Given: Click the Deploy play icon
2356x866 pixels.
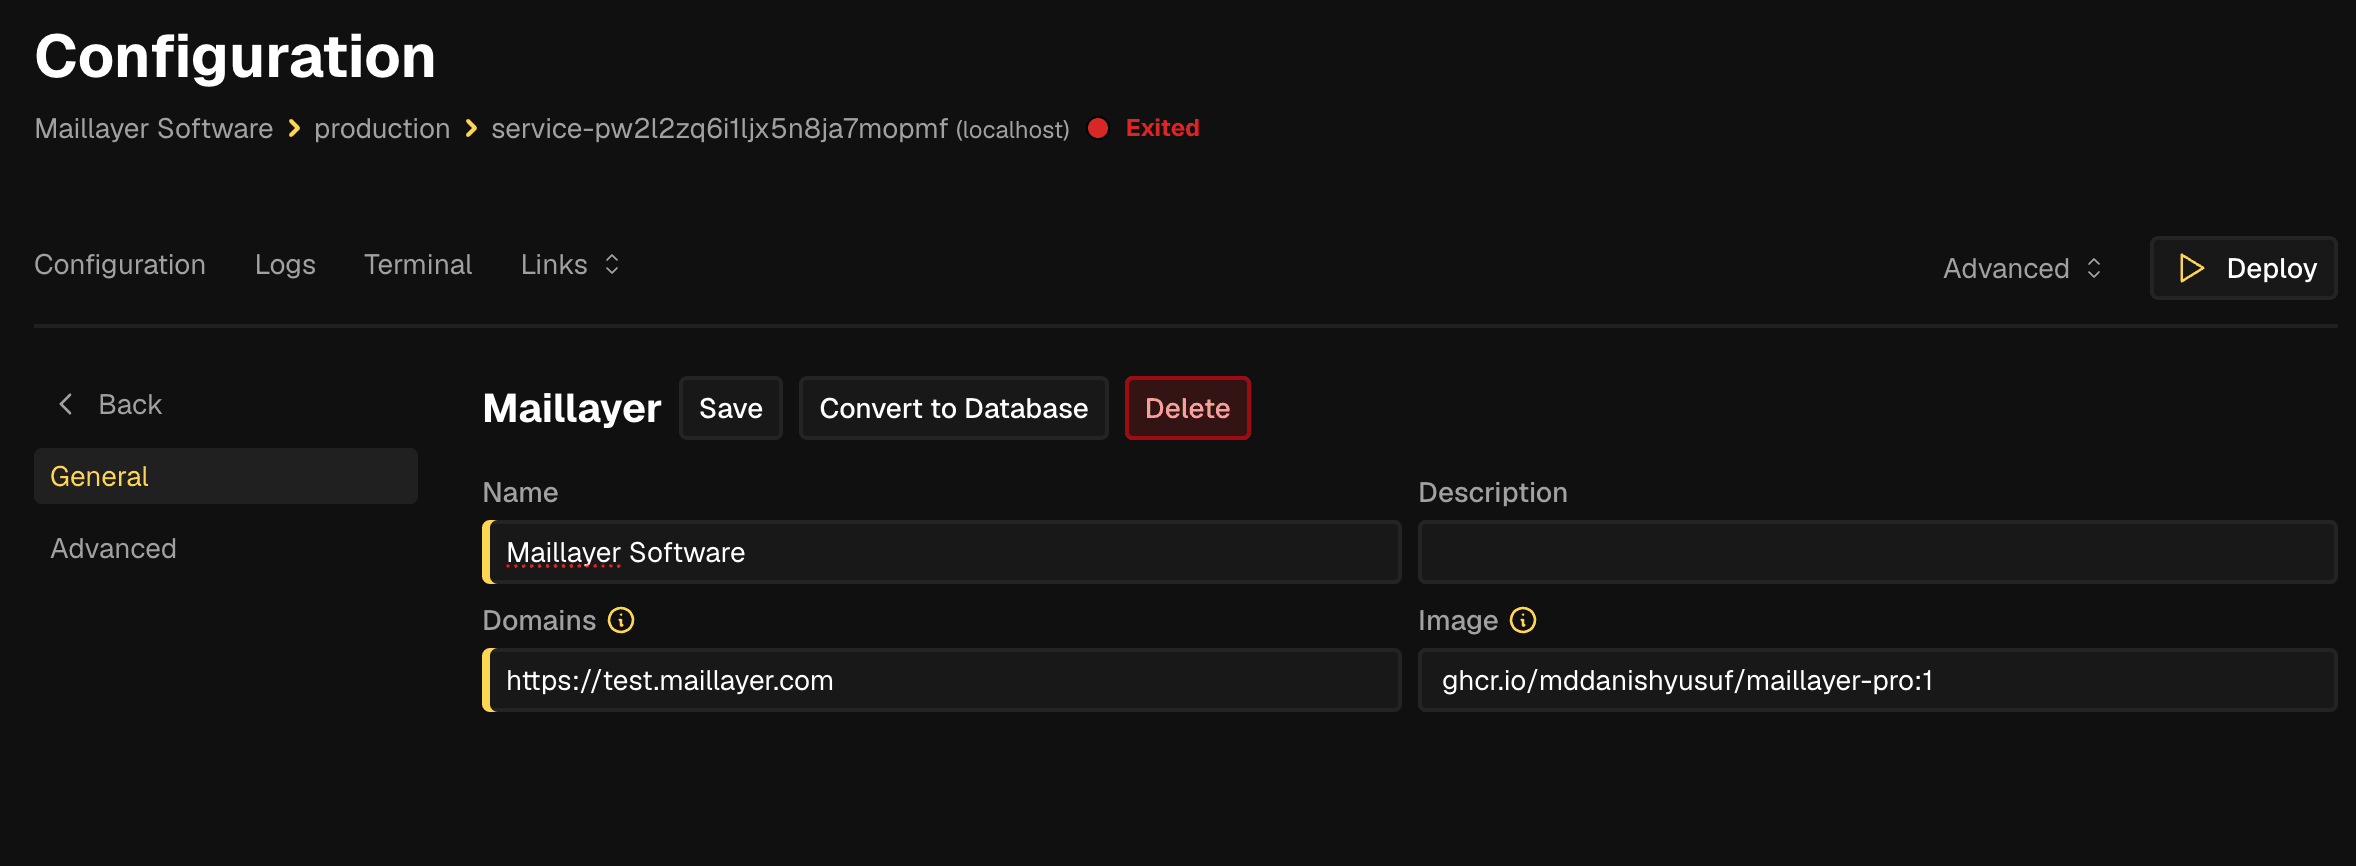Looking at the screenshot, I should [2191, 268].
